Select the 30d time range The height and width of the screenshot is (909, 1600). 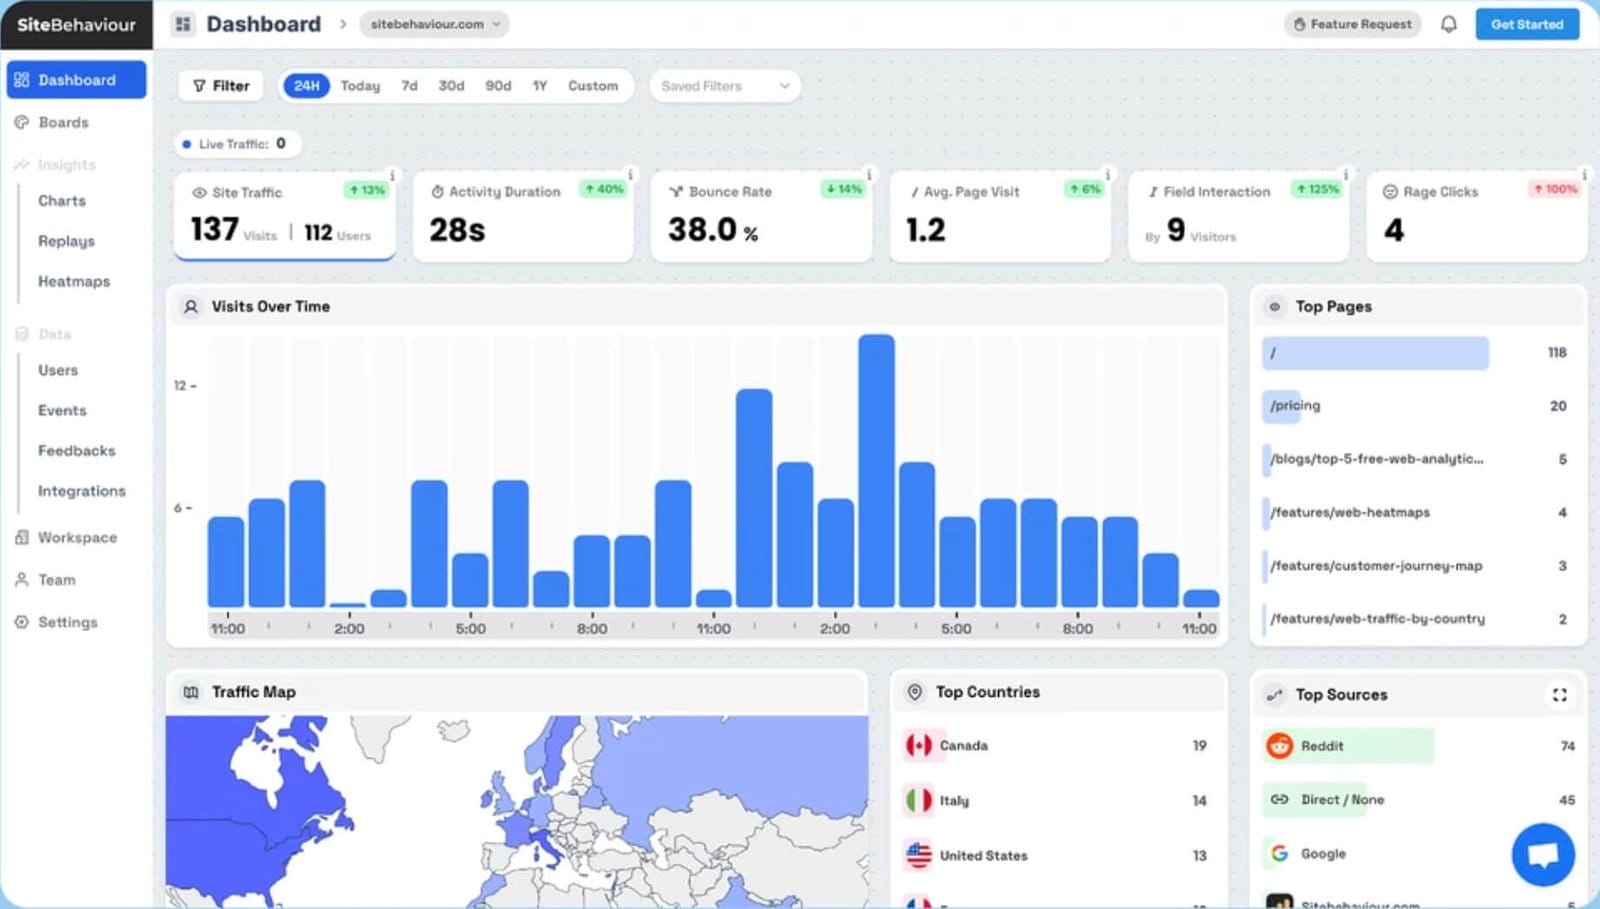(x=451, y=86)
